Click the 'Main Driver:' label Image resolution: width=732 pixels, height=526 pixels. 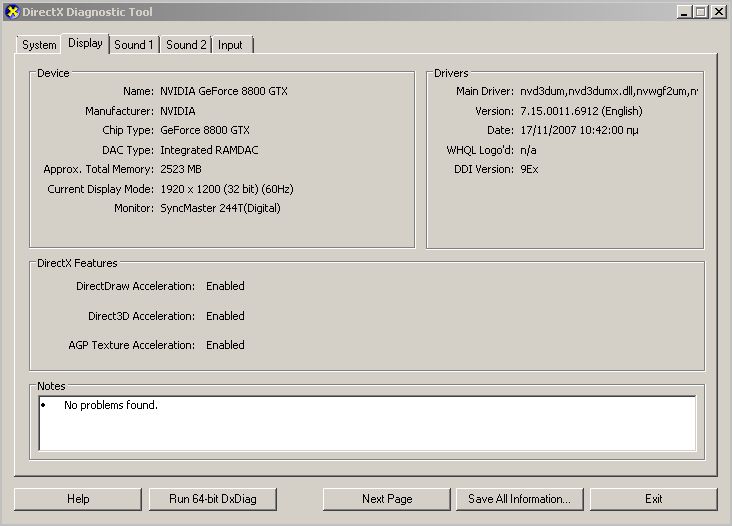(485, 91)
